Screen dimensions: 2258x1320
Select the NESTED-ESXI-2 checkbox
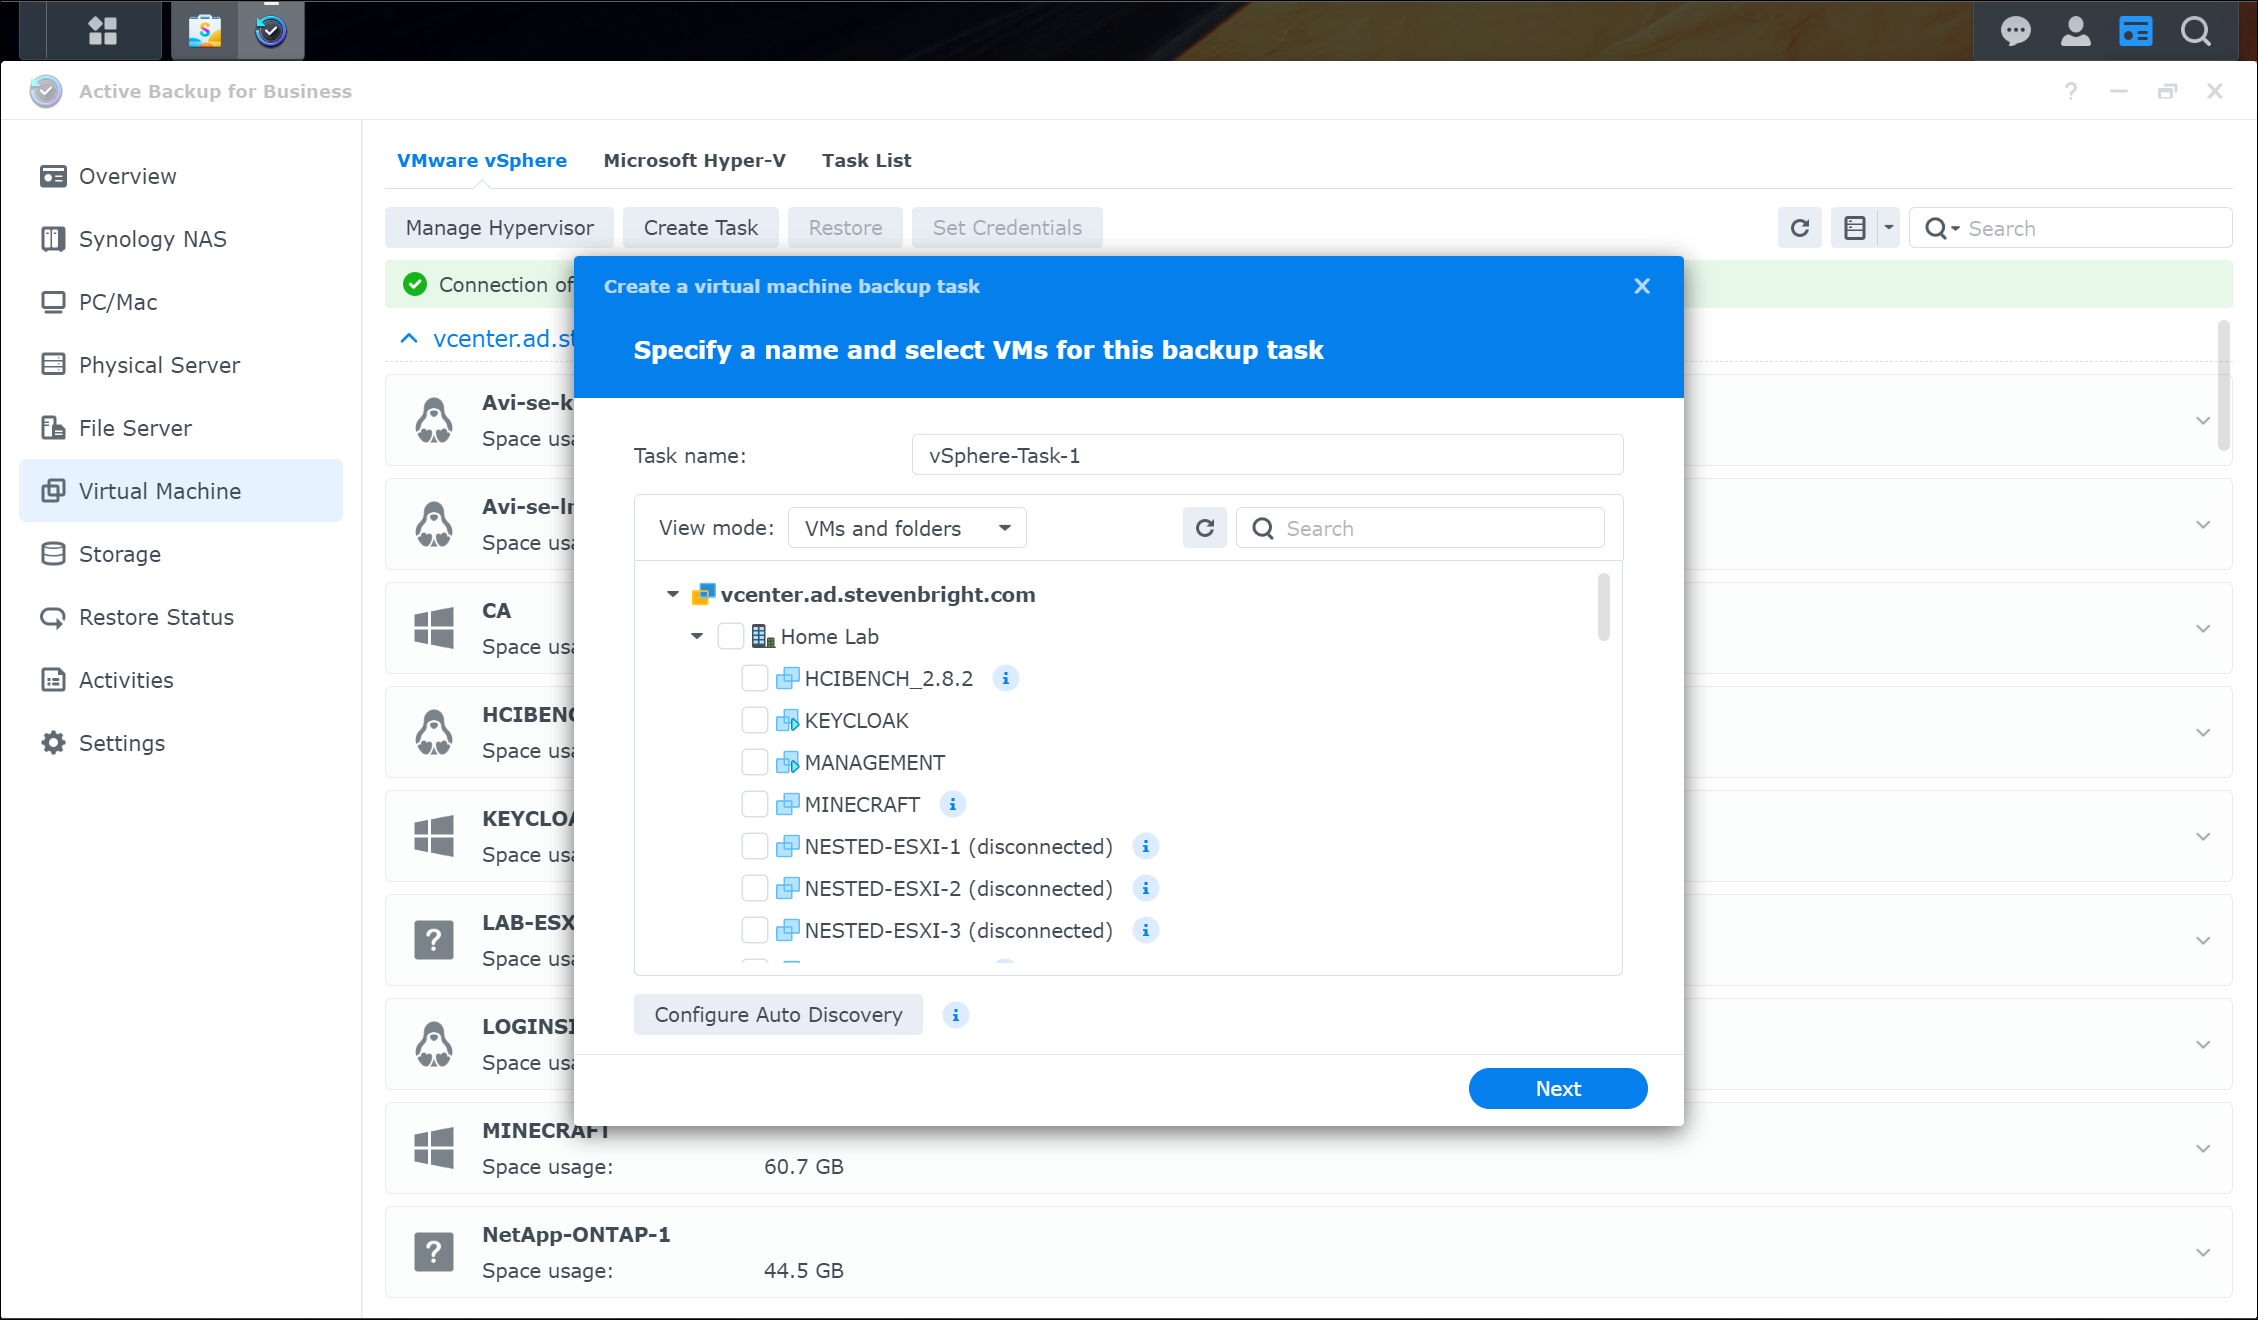(x=755, y=889)
